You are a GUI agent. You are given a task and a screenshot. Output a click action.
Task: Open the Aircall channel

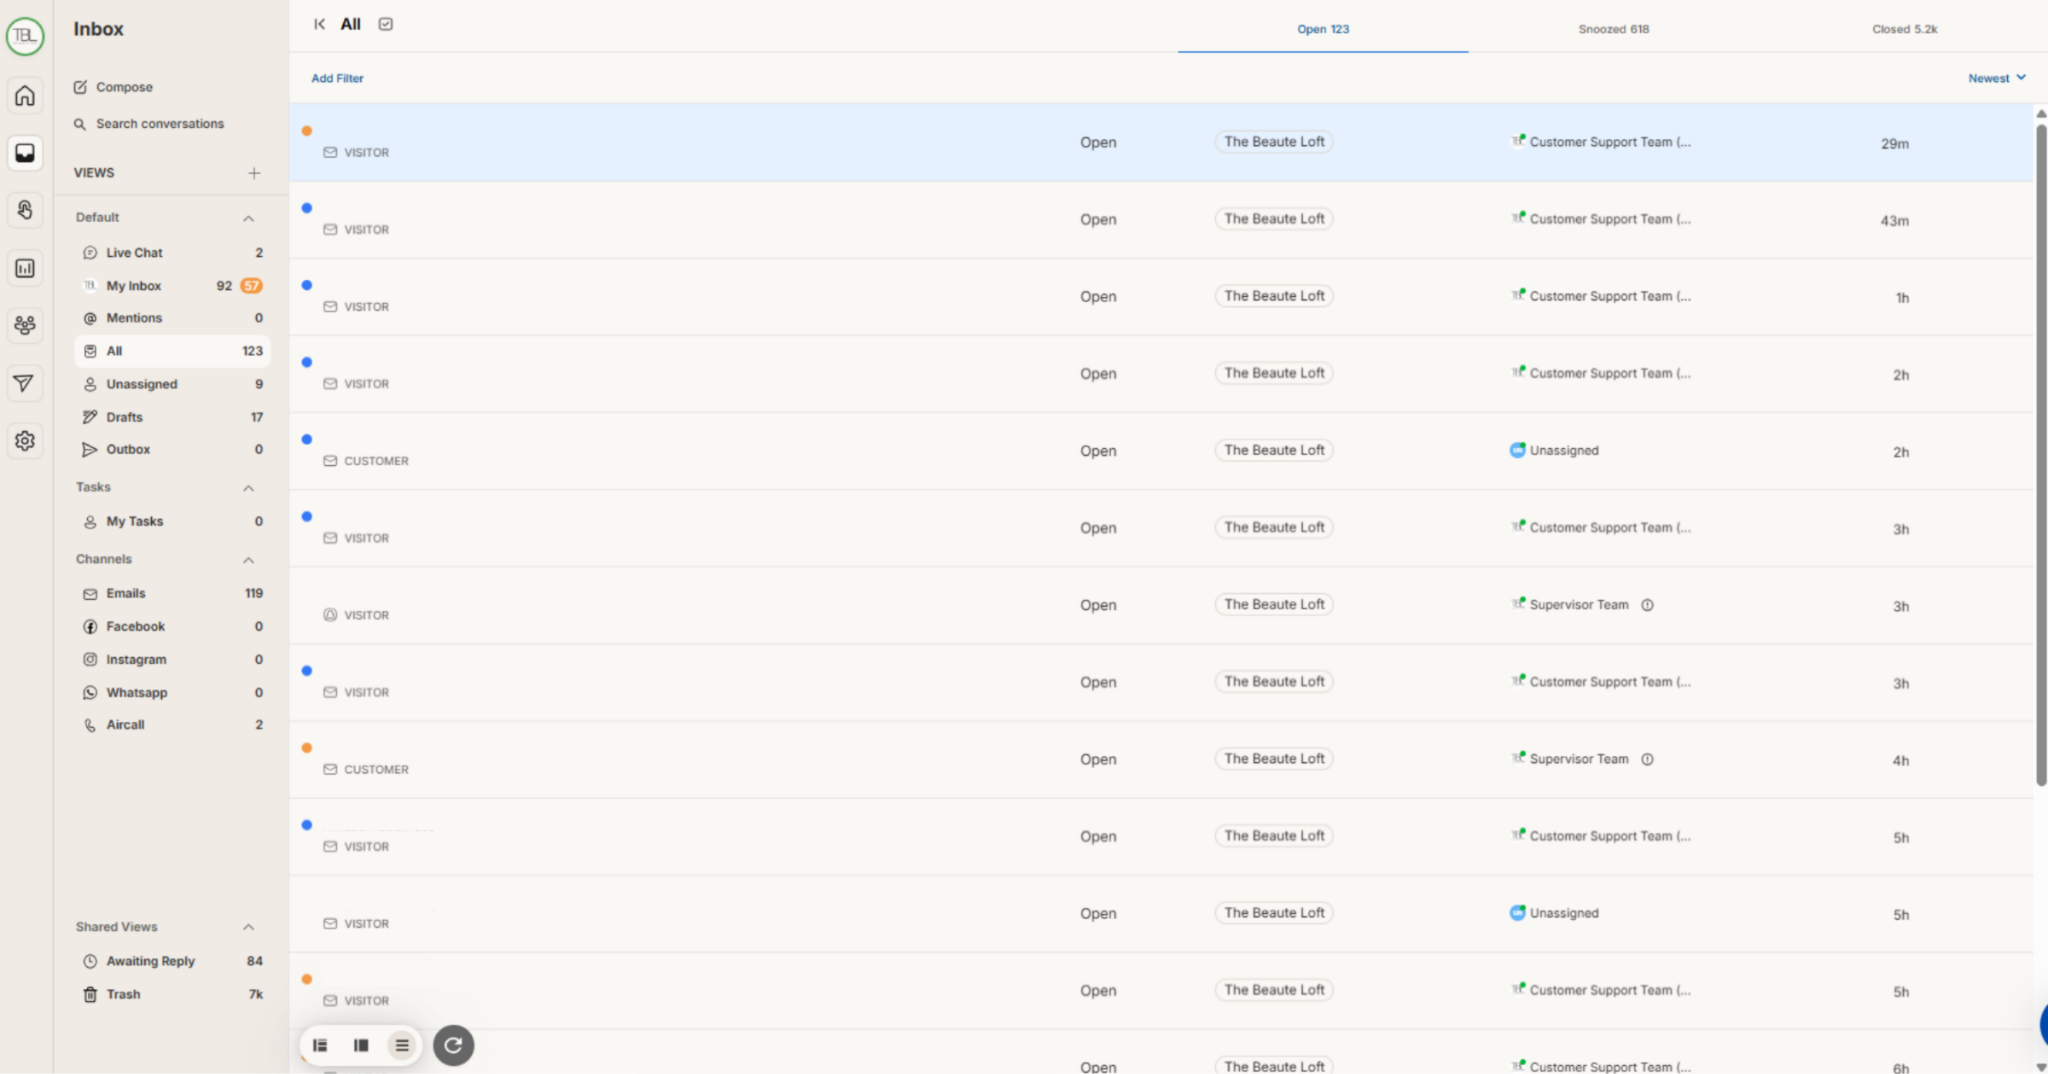[172, 725]
